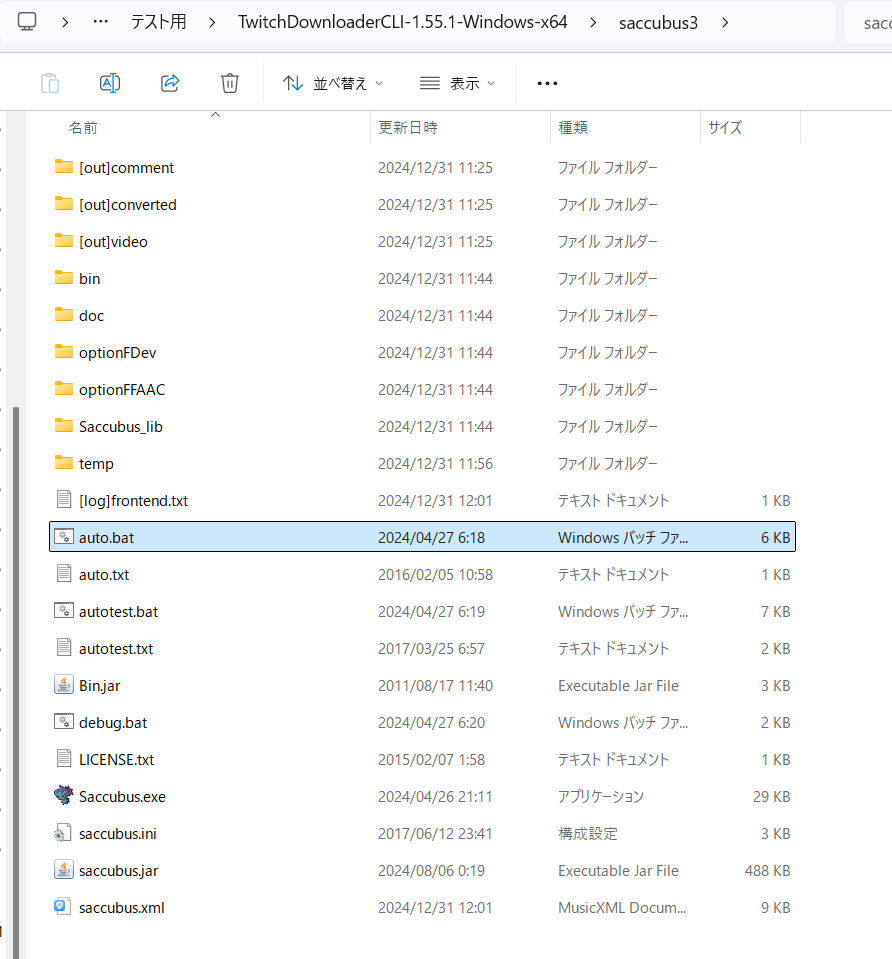
Task: Click the Saccubus.exe application icon
Action: [x=64, y=796]
